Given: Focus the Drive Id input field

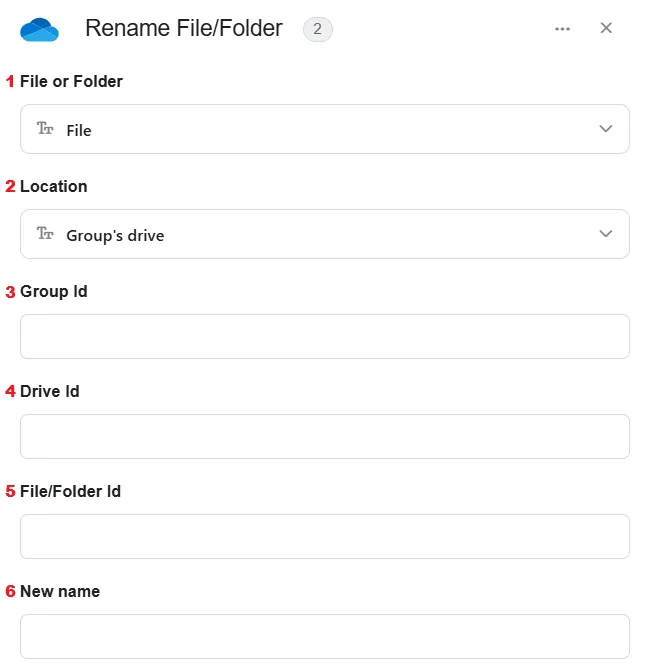Looking at the screenshot, I should pyautogui.click(x=325, y=436).
